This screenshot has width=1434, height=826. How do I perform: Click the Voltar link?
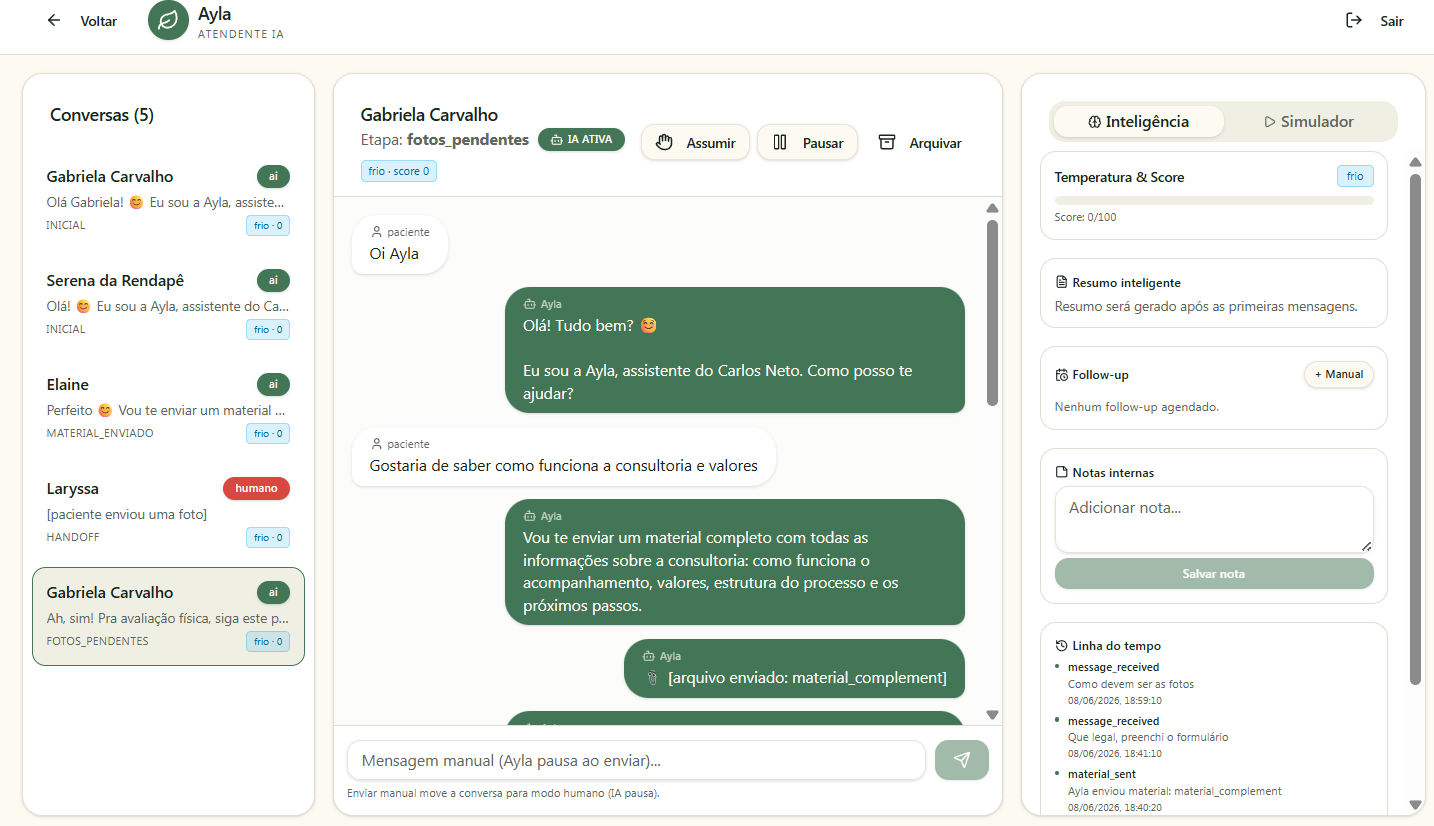click(82, 21)
